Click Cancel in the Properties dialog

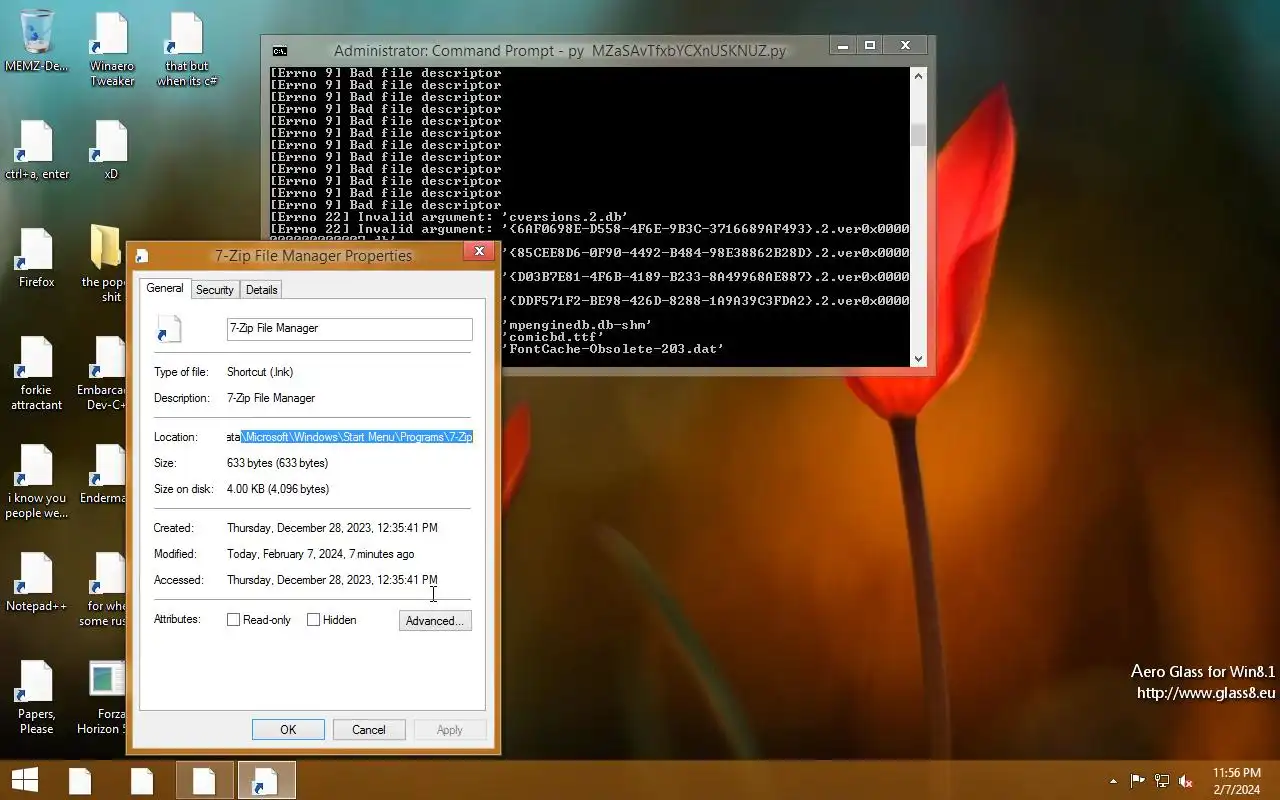368,730
